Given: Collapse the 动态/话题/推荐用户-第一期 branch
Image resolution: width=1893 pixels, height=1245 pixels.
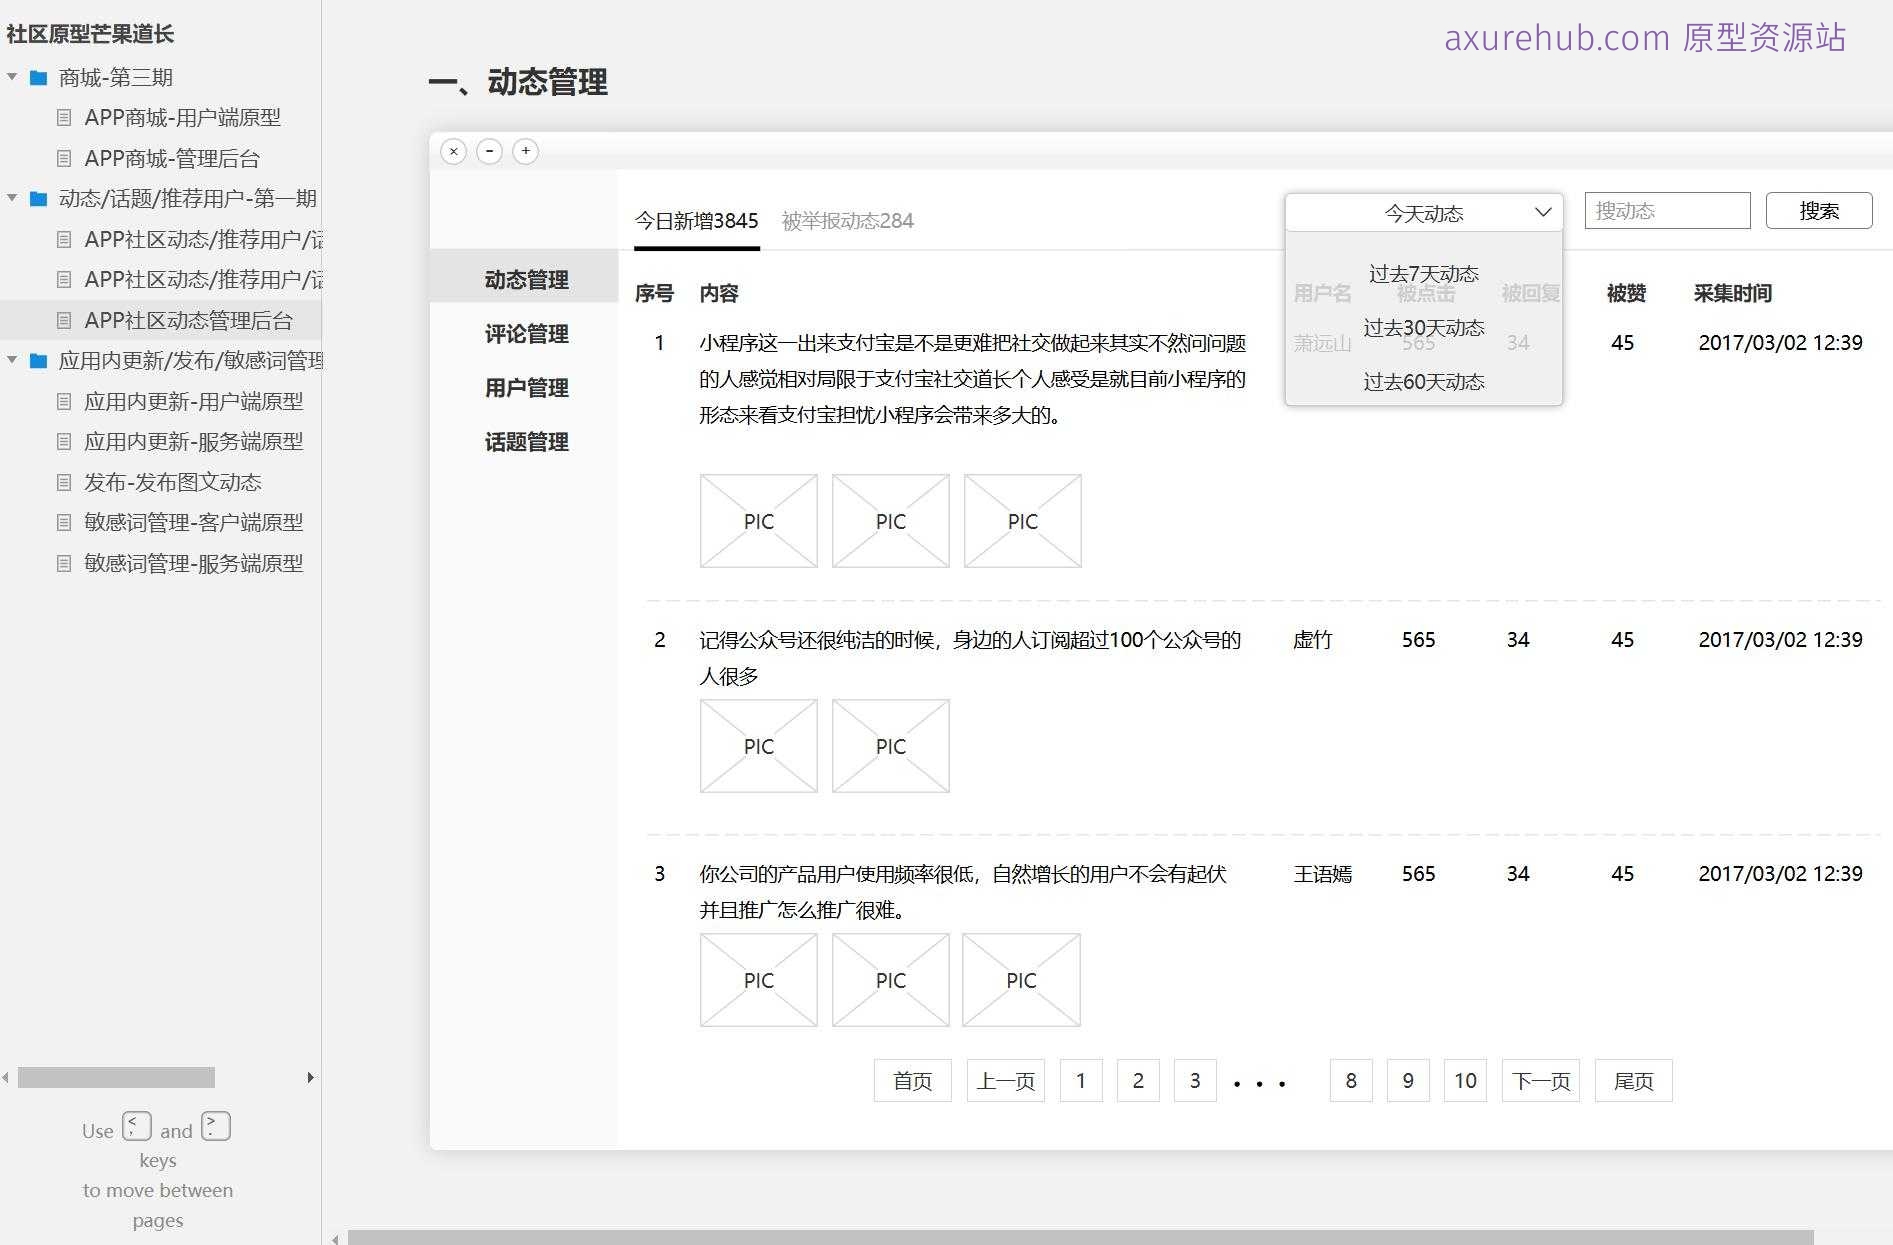Looking at the screenshot, I should tap(12, 198).
